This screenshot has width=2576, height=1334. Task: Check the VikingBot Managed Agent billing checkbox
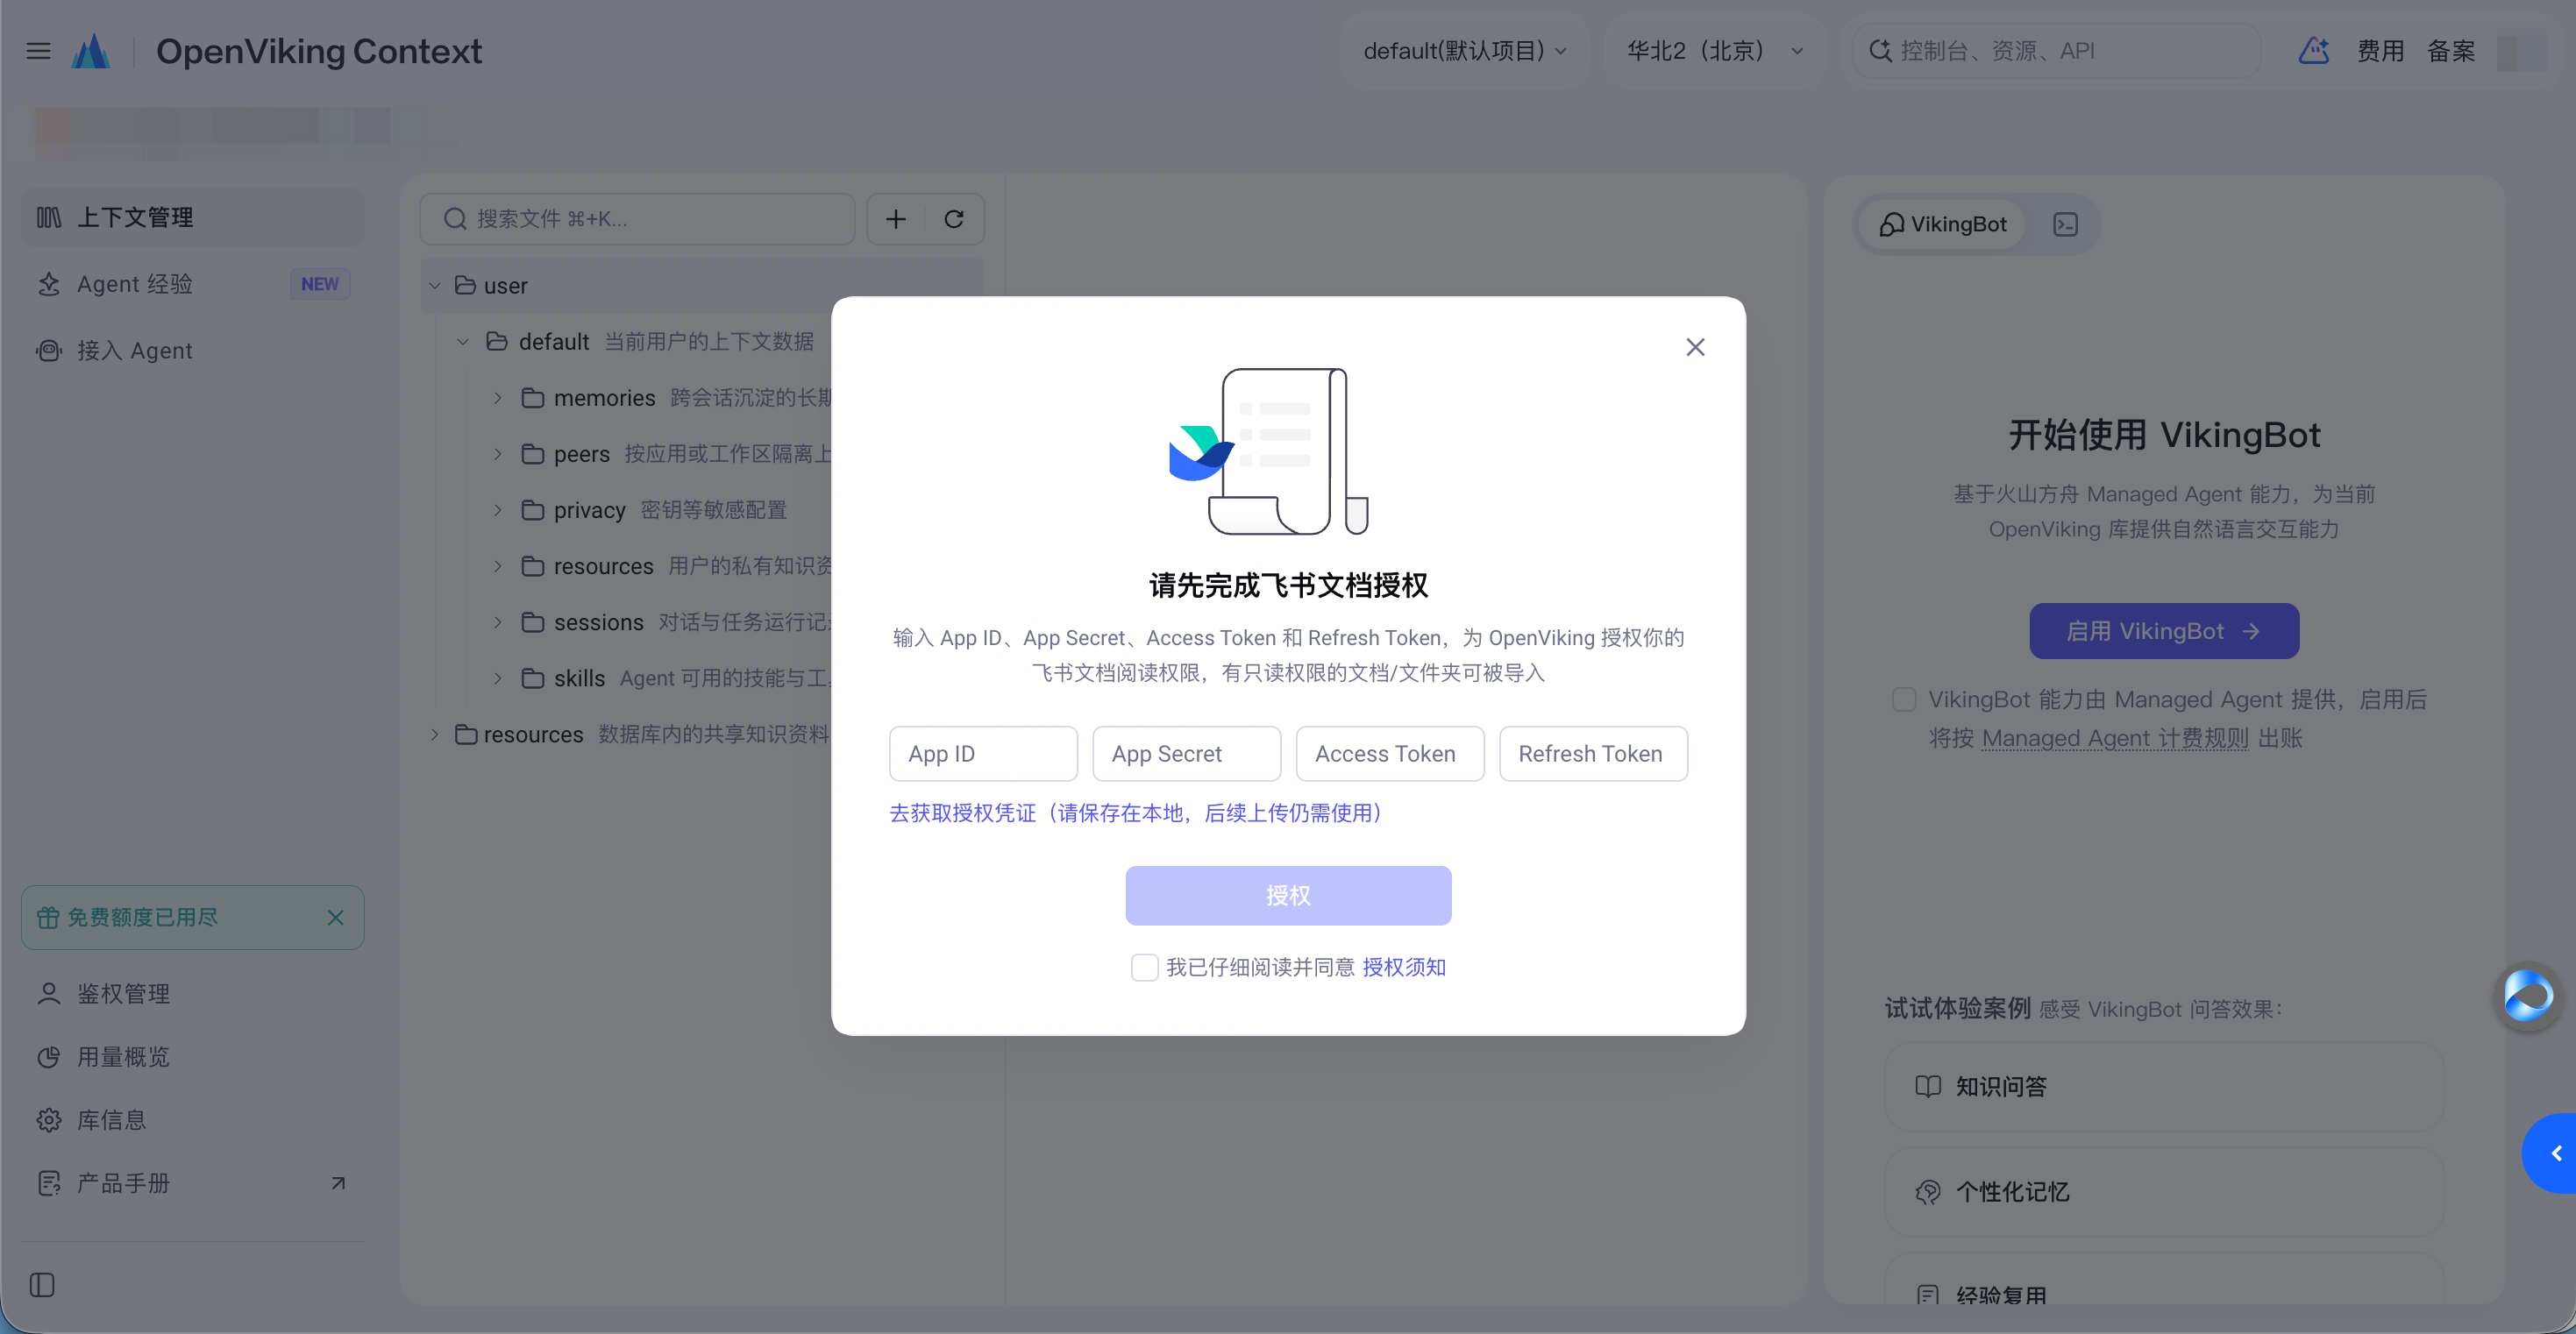pos(1904,699)
